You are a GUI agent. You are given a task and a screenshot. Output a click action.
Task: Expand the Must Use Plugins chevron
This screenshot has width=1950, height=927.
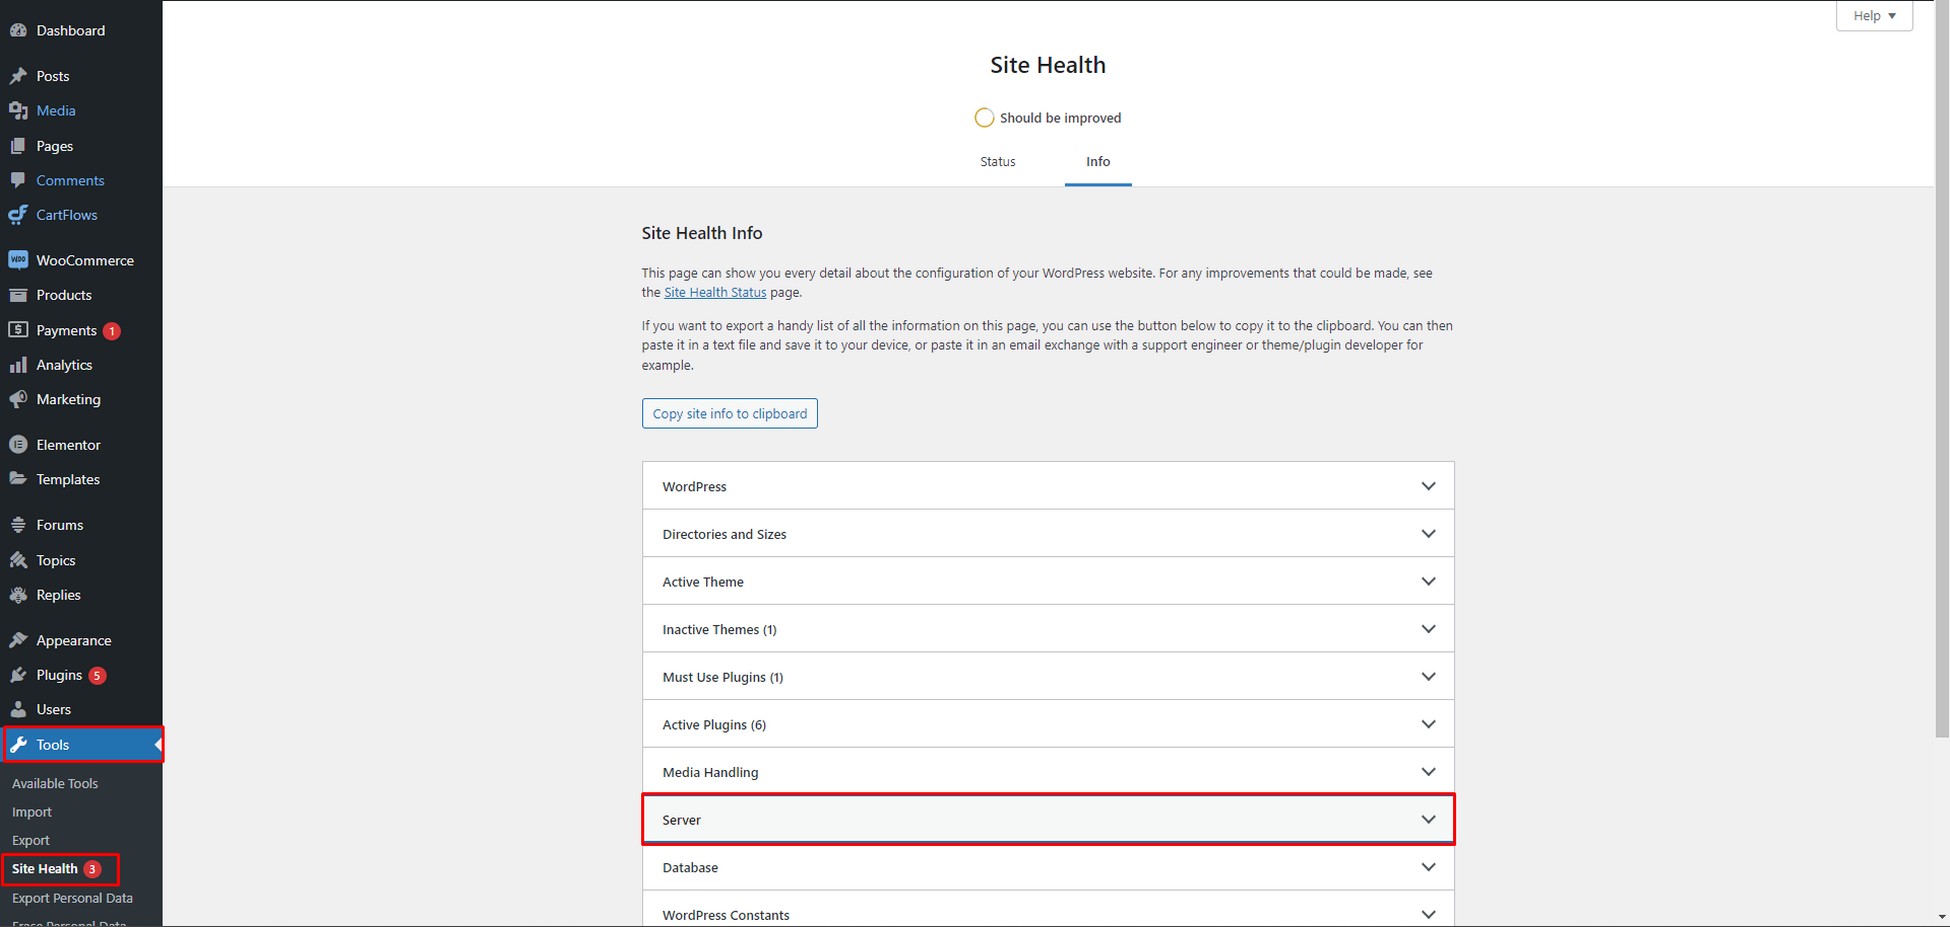click(x=1428, y=677)
